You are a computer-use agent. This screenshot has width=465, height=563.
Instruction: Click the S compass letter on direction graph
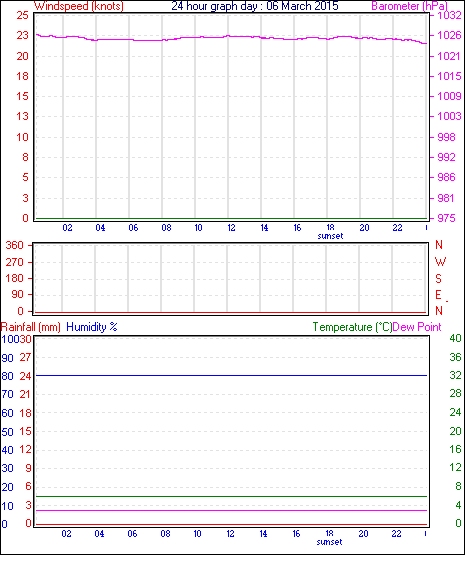coord(438,278)
